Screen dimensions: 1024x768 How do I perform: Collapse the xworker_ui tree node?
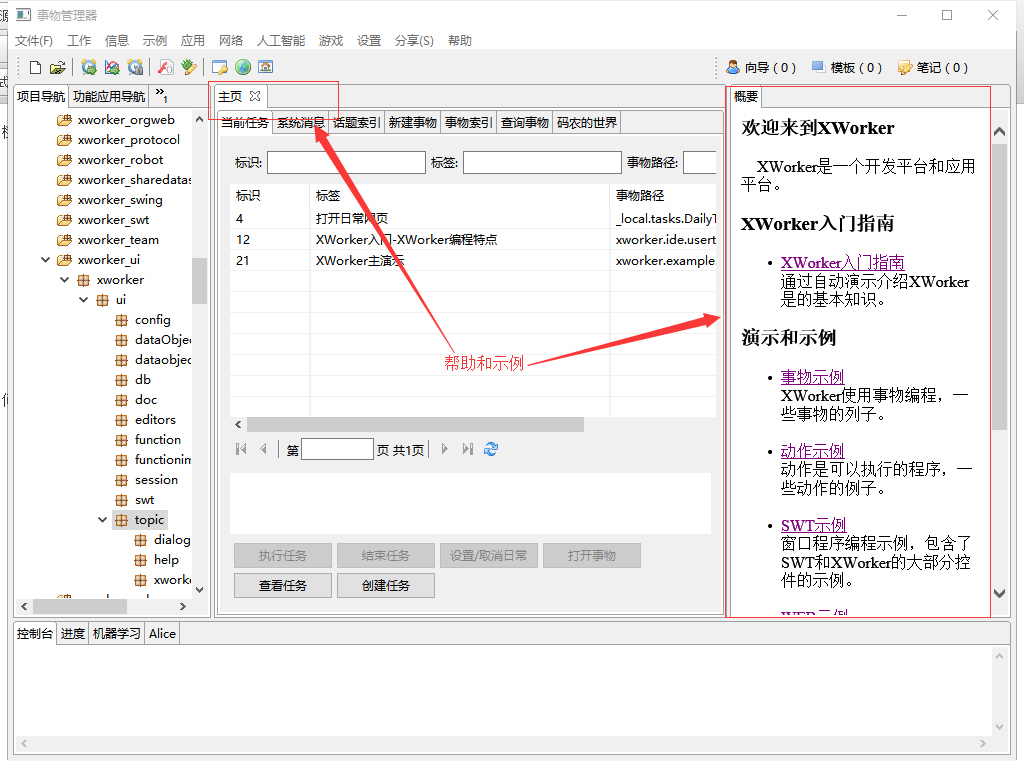point(46,260)
